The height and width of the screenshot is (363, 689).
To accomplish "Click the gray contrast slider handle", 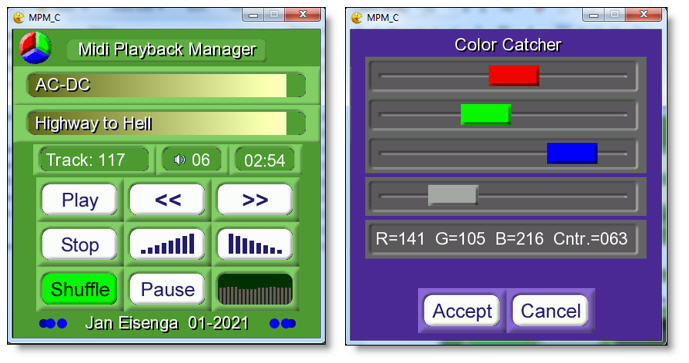I will 453,195.
